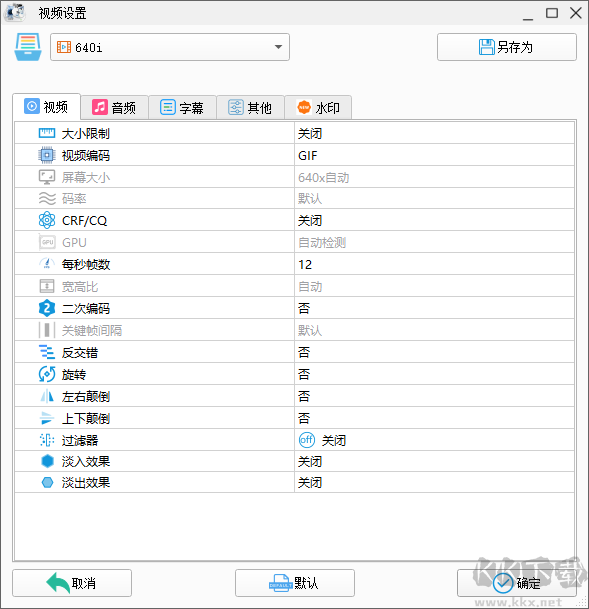The image size is (589, 609).
Task: Click the 大小限制 label
Action: tap(86, 134)
